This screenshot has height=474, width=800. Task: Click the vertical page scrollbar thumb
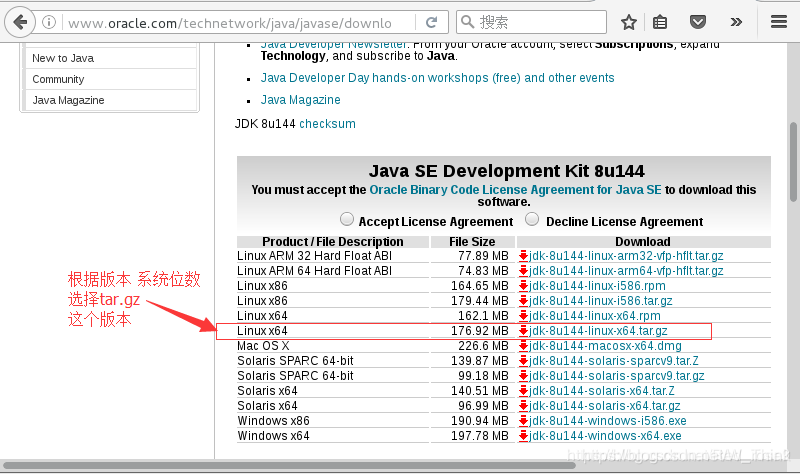coord(793,162)
